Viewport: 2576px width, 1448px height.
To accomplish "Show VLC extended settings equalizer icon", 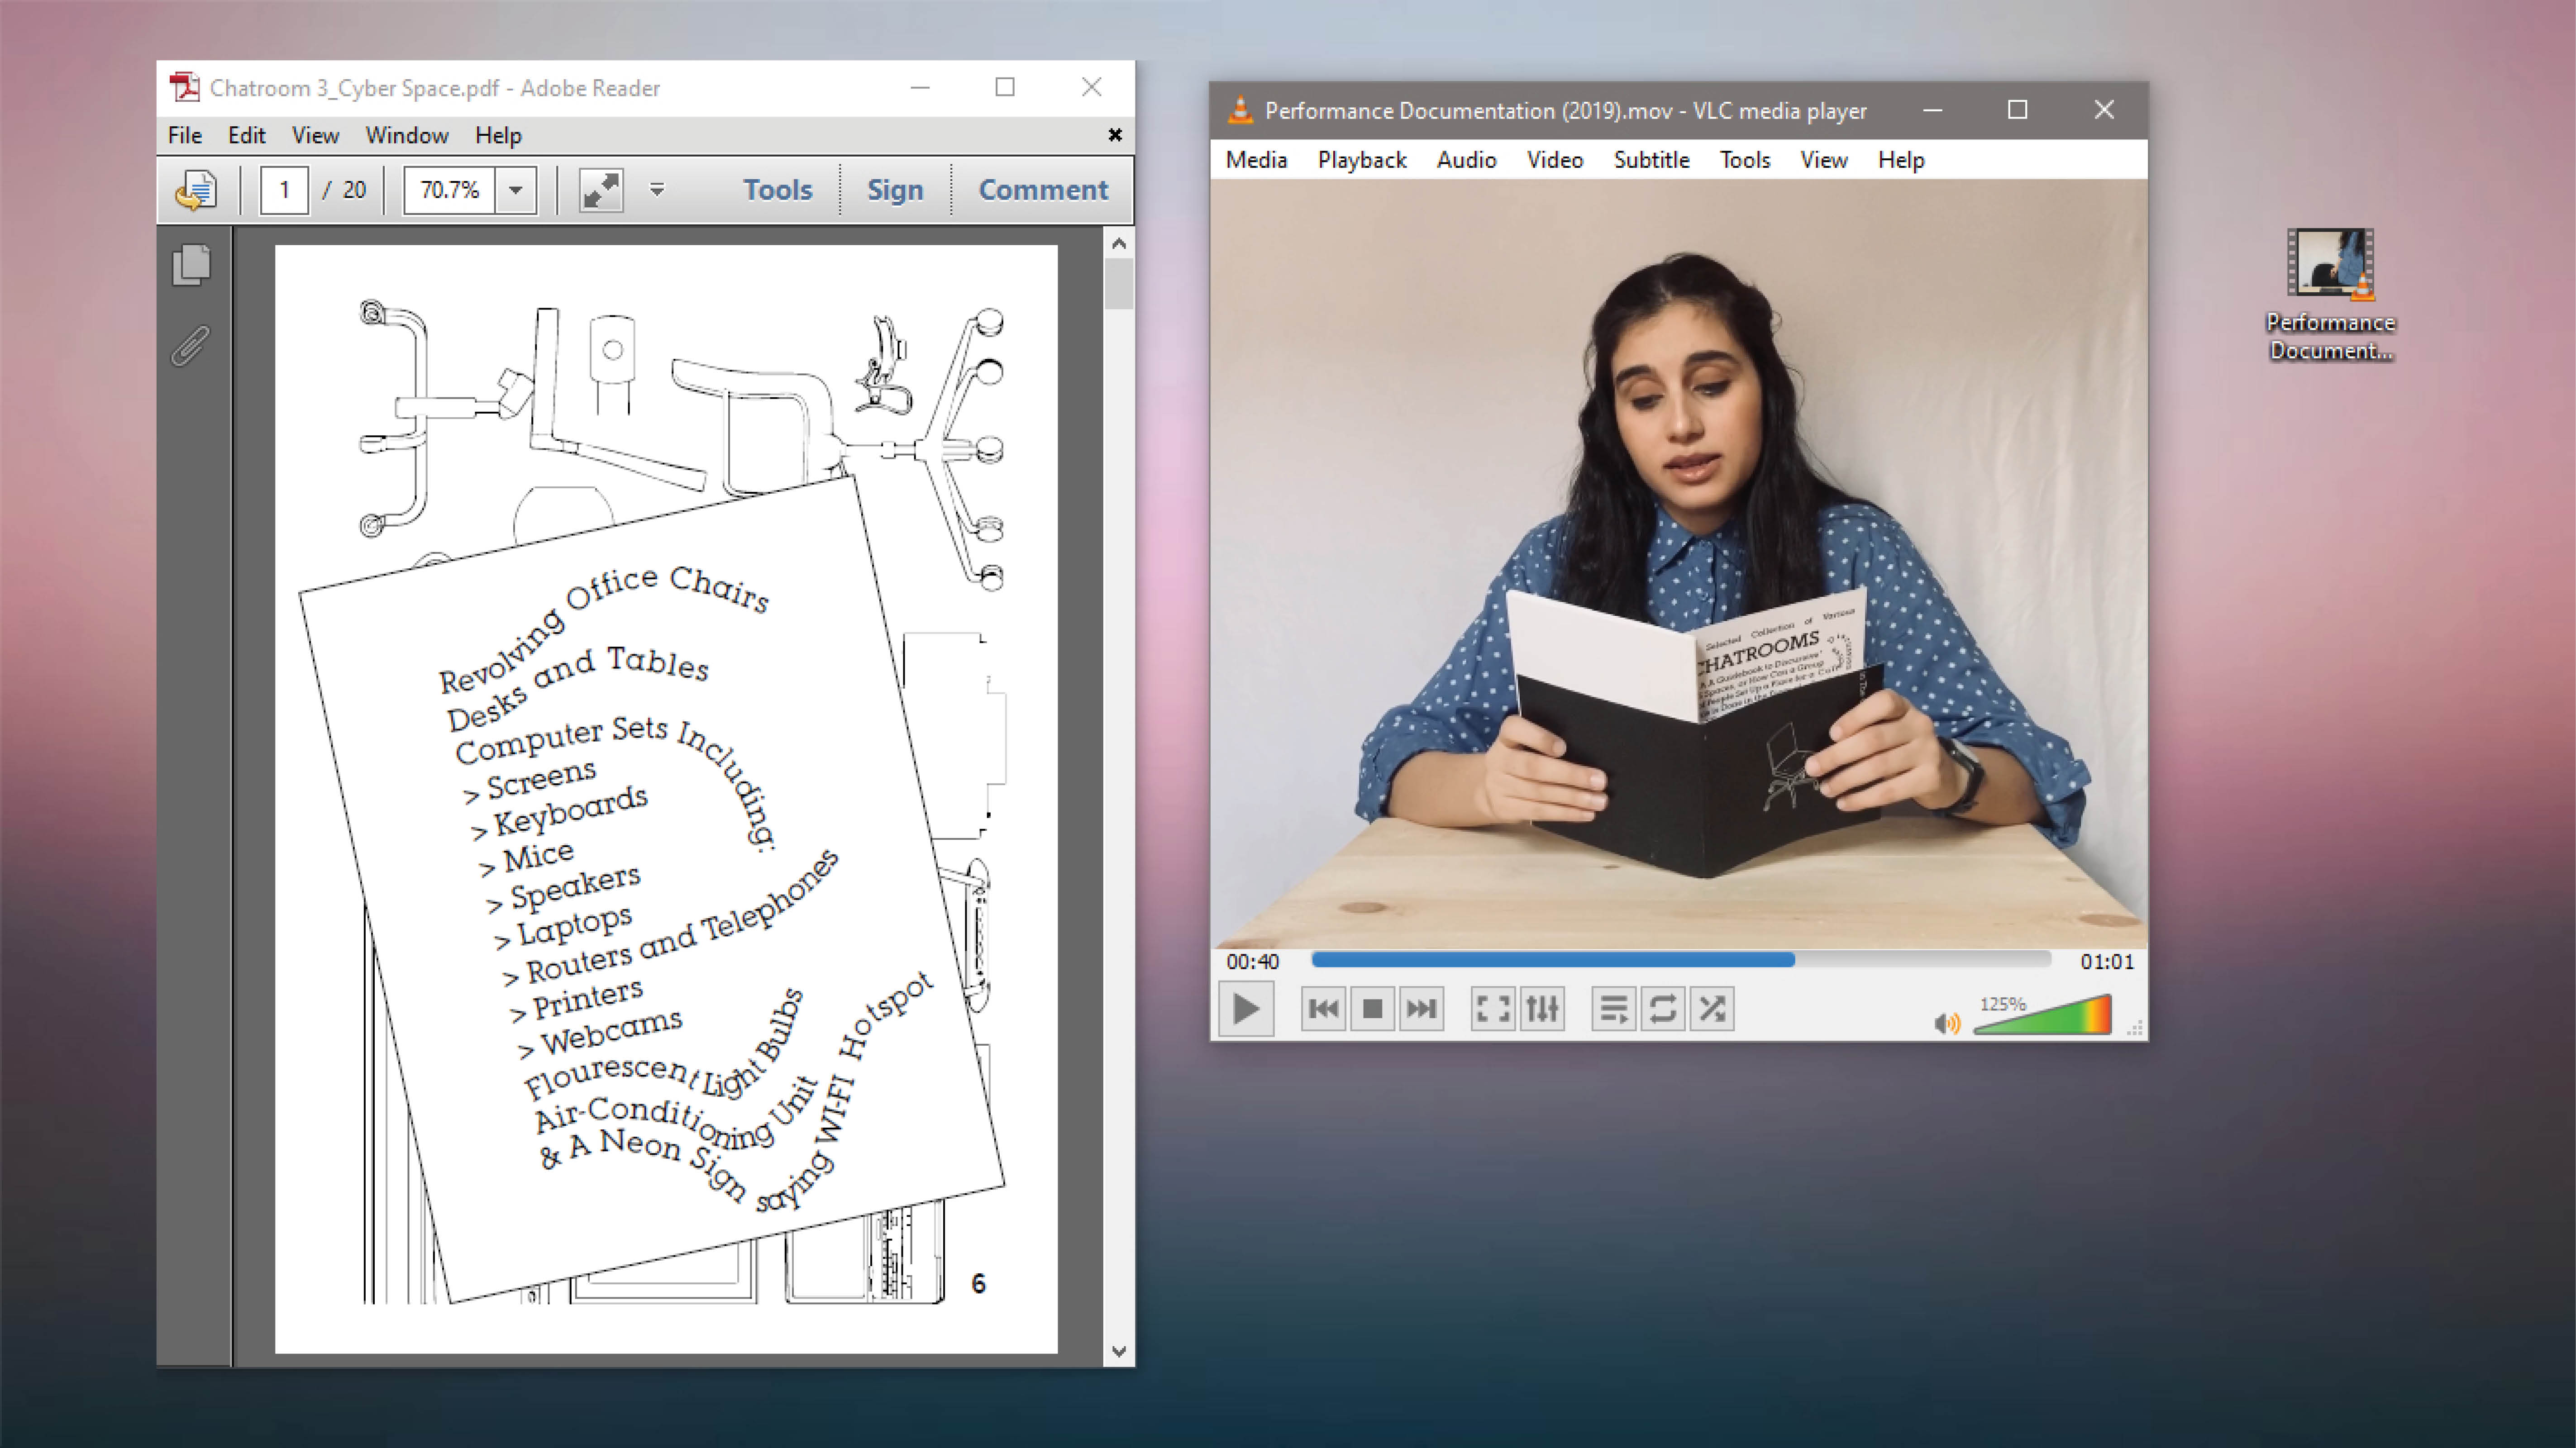I will point(1541,1009).
